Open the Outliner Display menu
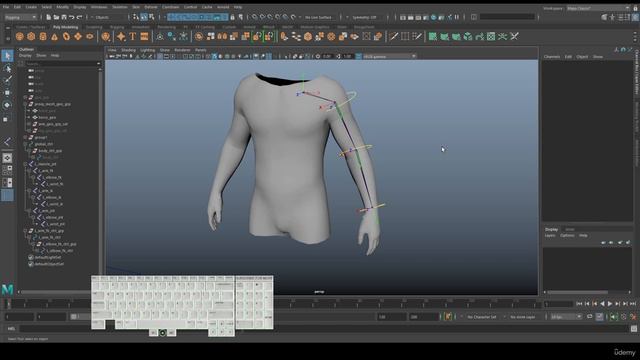Screen dimensions: 640x360 (25, 56)
